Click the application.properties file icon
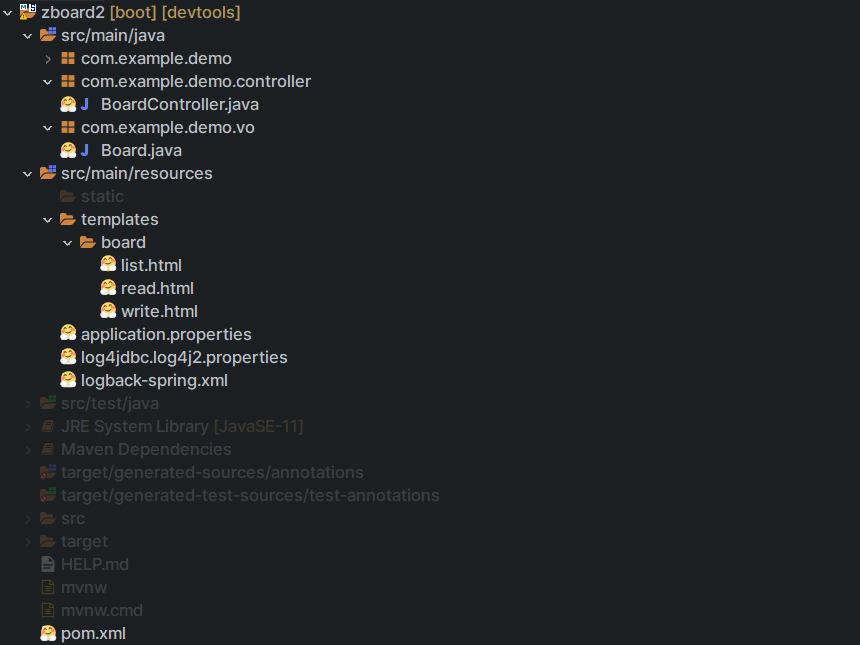 click(x=68, y=334)
